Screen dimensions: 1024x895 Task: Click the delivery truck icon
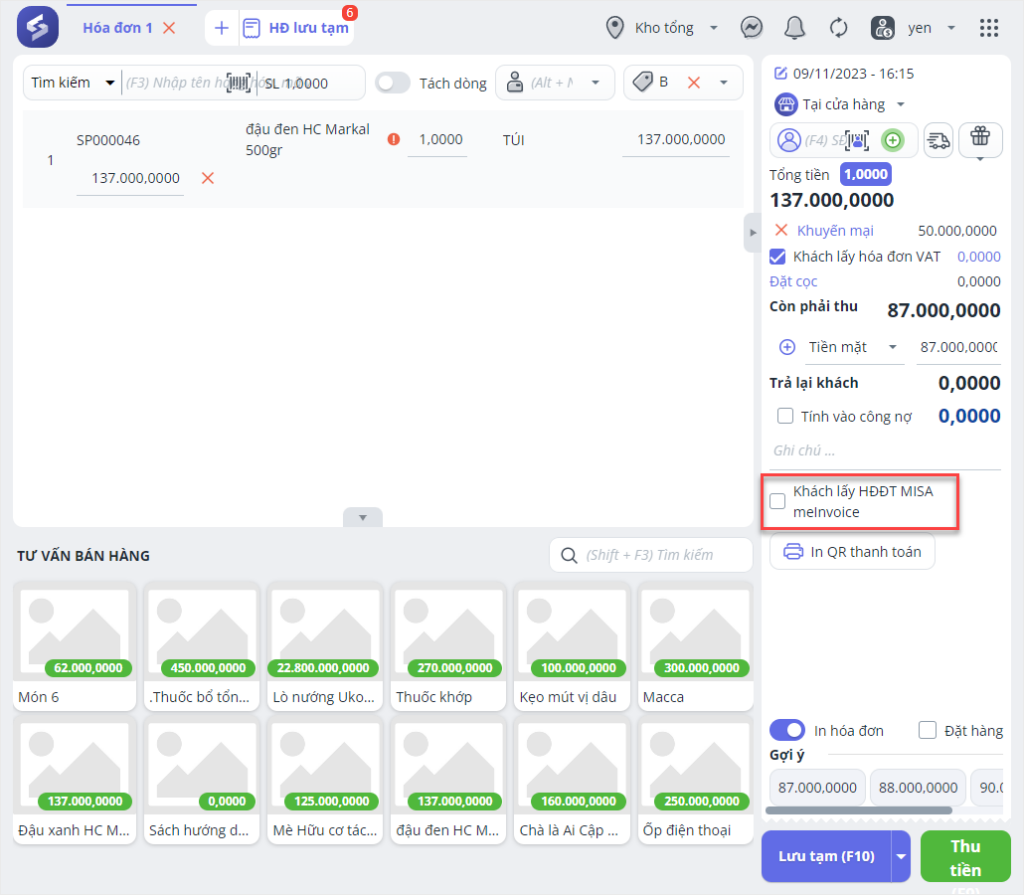(x=938, y=140)
